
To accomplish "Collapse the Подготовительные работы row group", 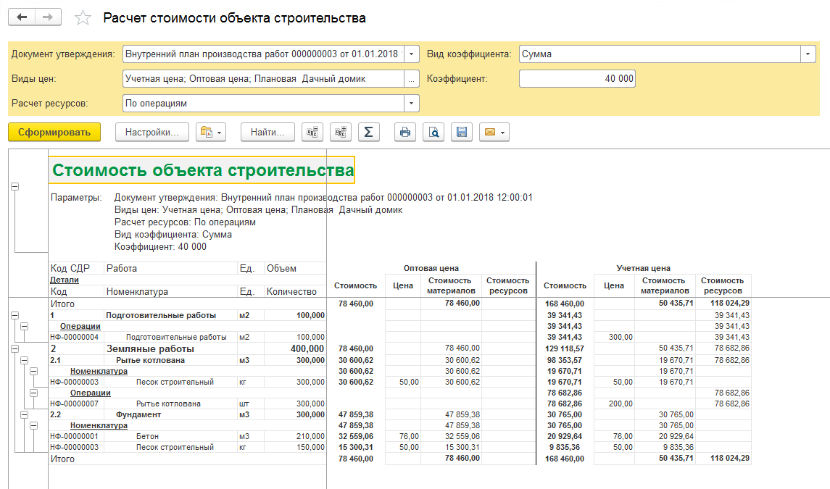I will pos(15,315).
